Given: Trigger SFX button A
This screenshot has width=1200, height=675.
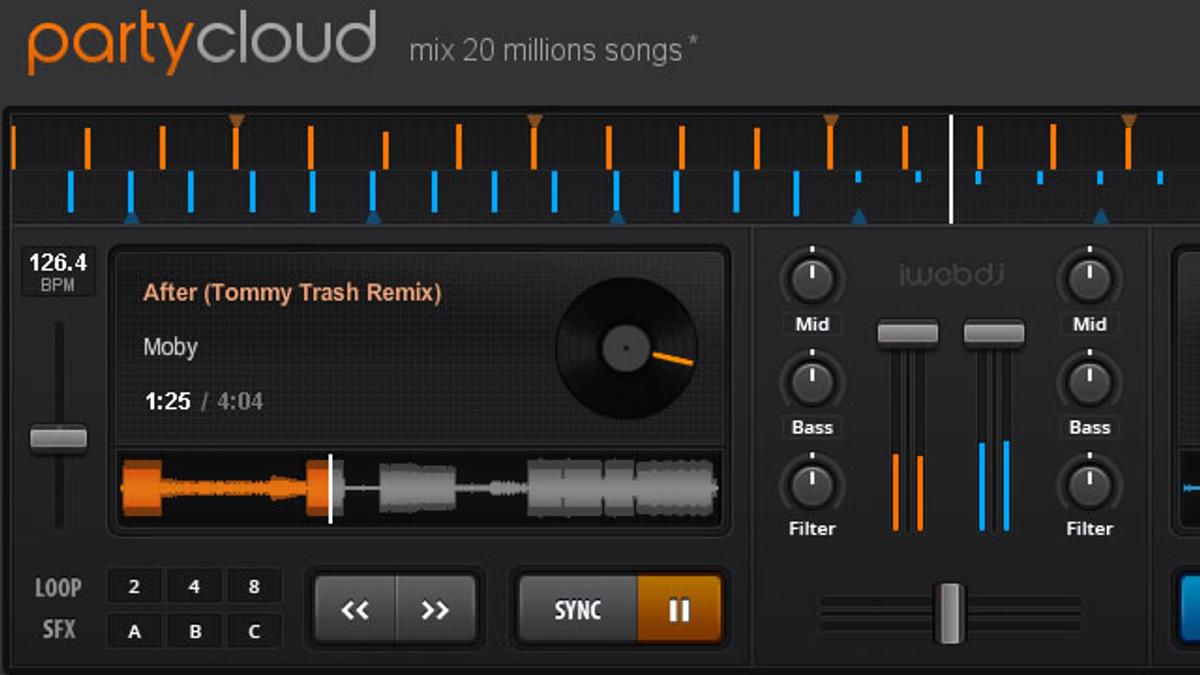Looking at the screenshot, I should (135, 631).
